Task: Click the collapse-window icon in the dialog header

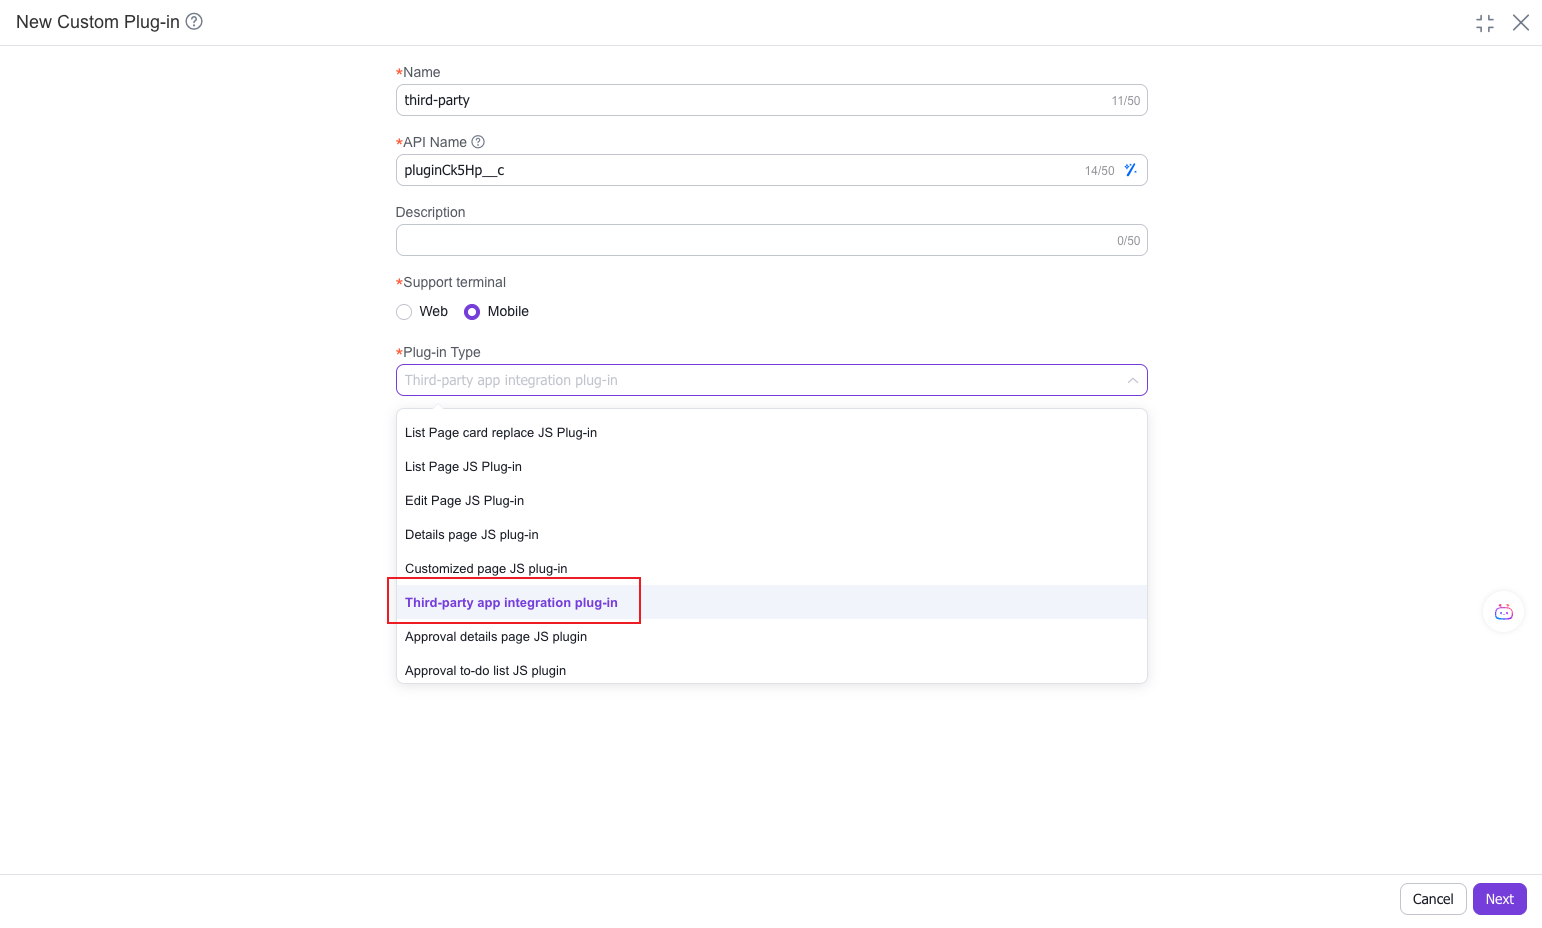Action: (x=1485, y=22)
